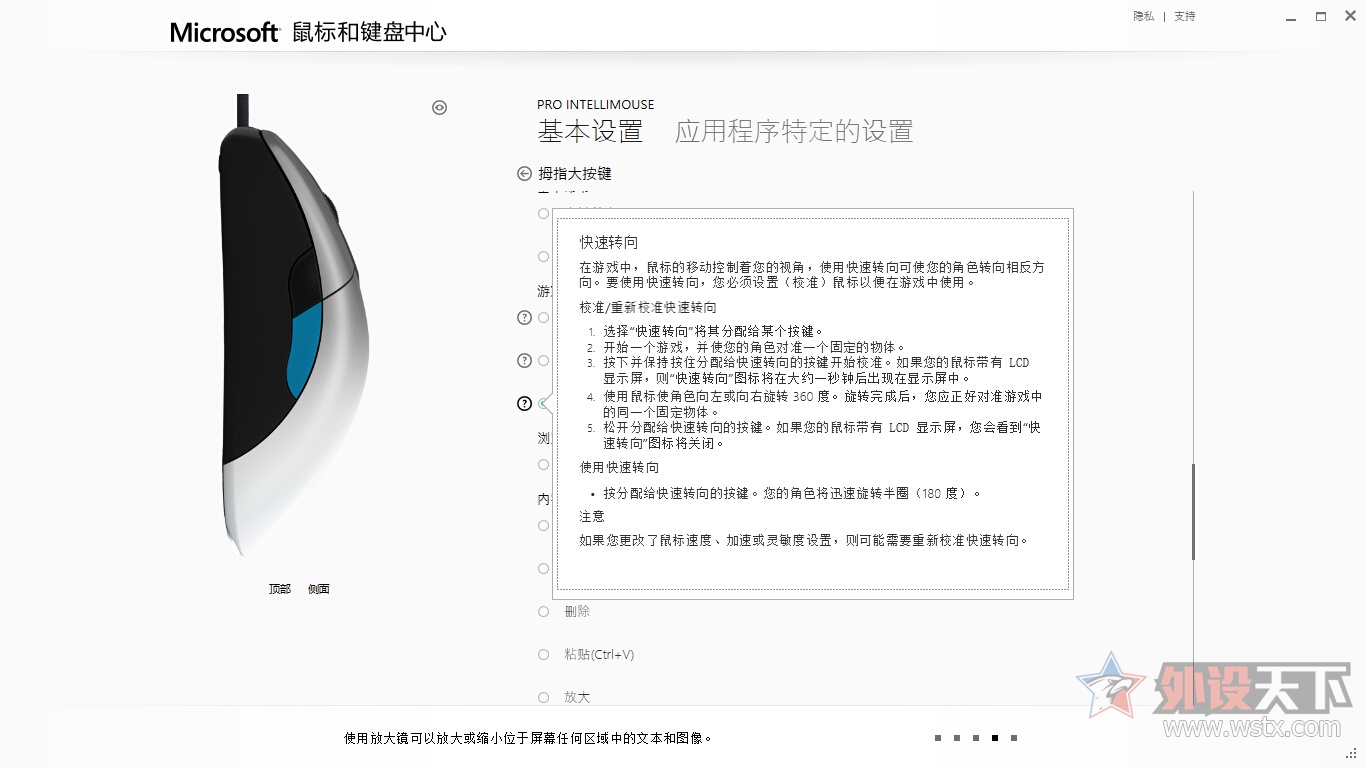
Task: Select the 删除 radio button
Action: click(x=544, y=611)
